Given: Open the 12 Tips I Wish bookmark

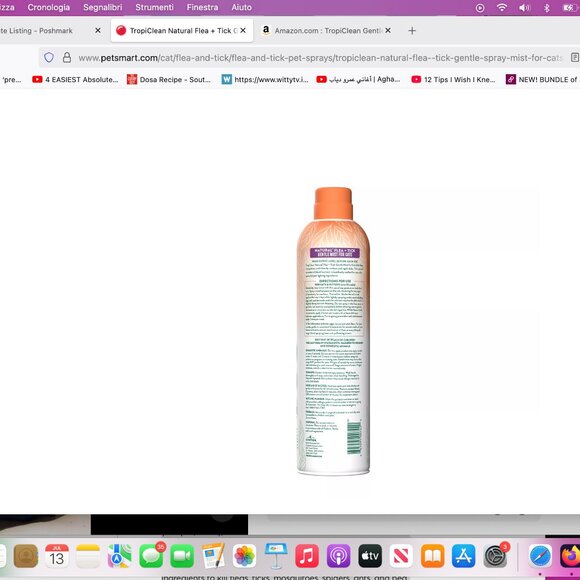Looking at the screenshot, I should coord(453,80).
